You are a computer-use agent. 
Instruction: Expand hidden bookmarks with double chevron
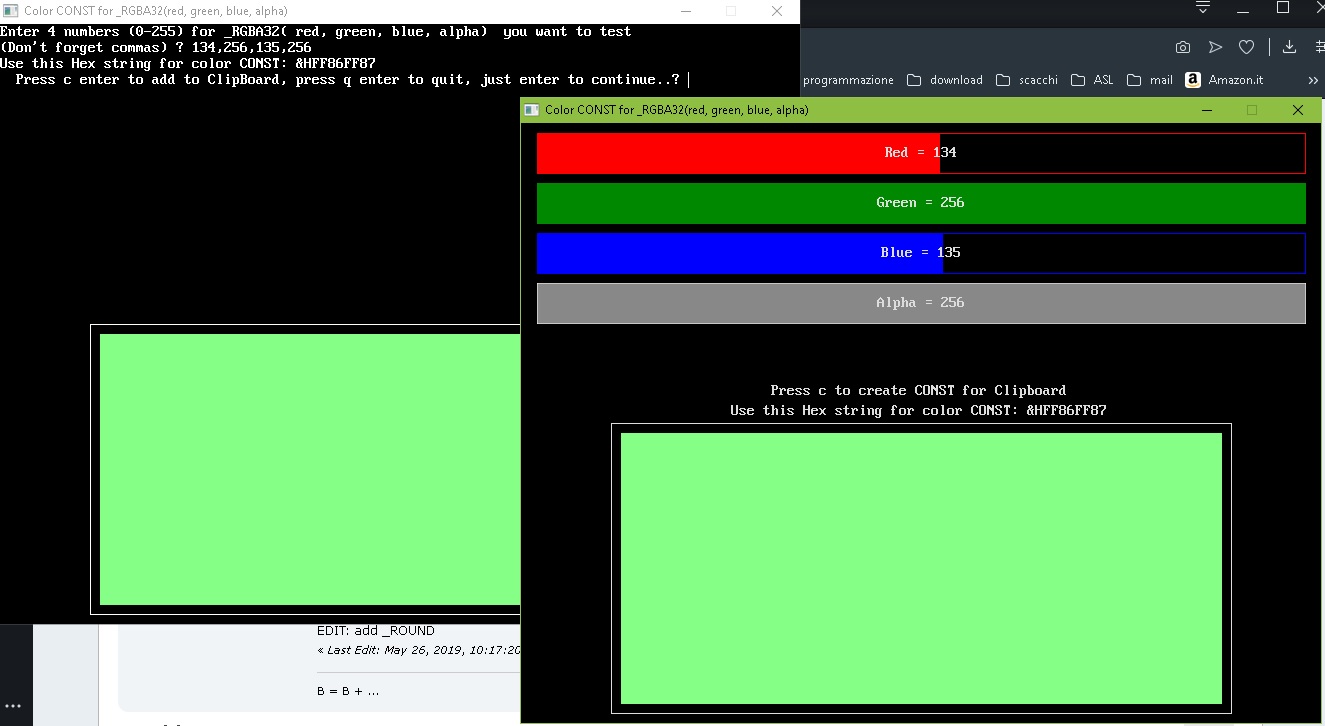pyautogui.click(x=1313, y=80)
